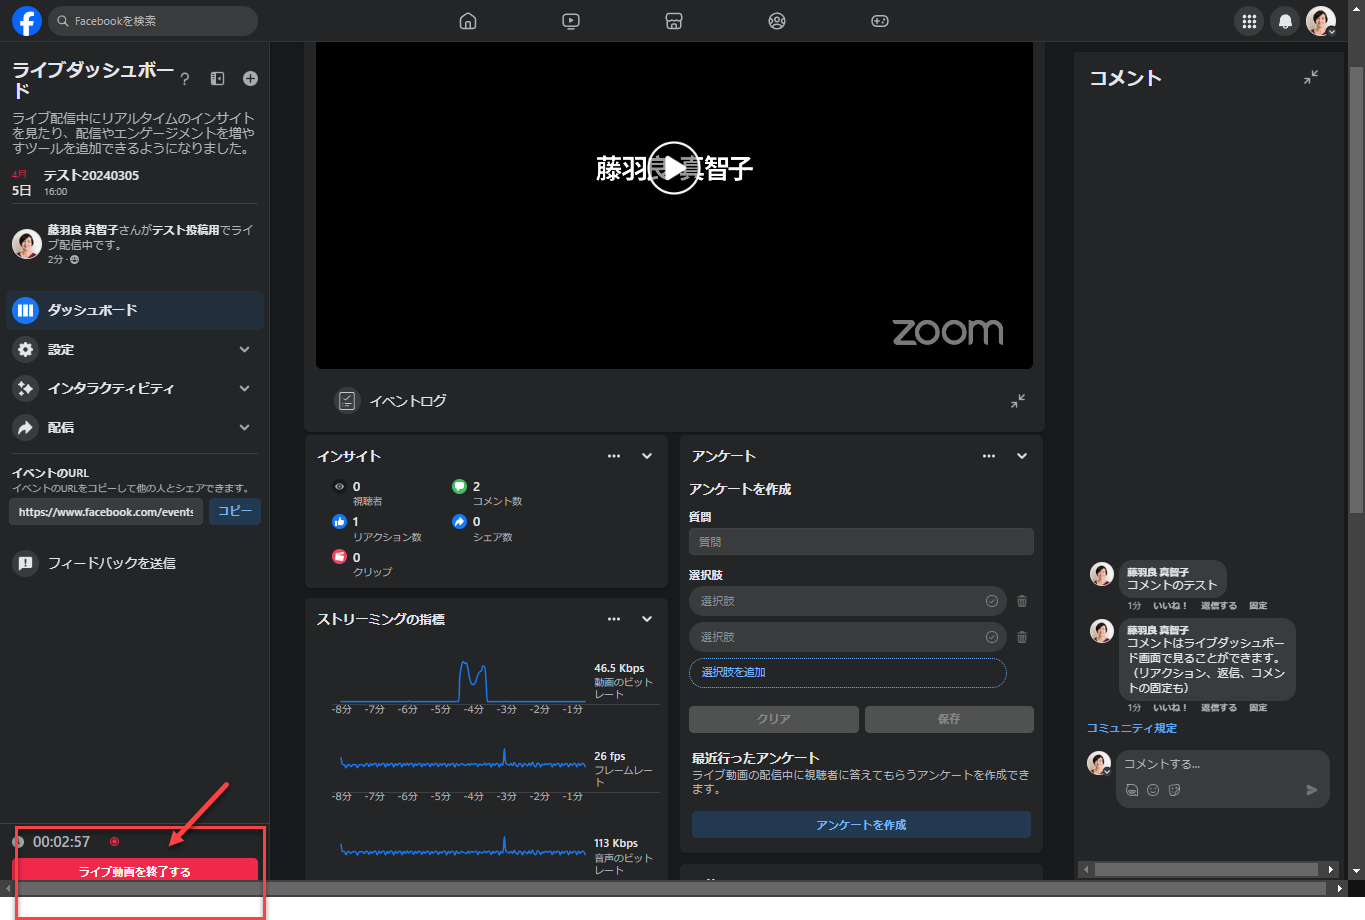Screen dimensions: 1365x920
Task: Open the ストリーミングの指標 more options
Action: [x=614, y=619]
